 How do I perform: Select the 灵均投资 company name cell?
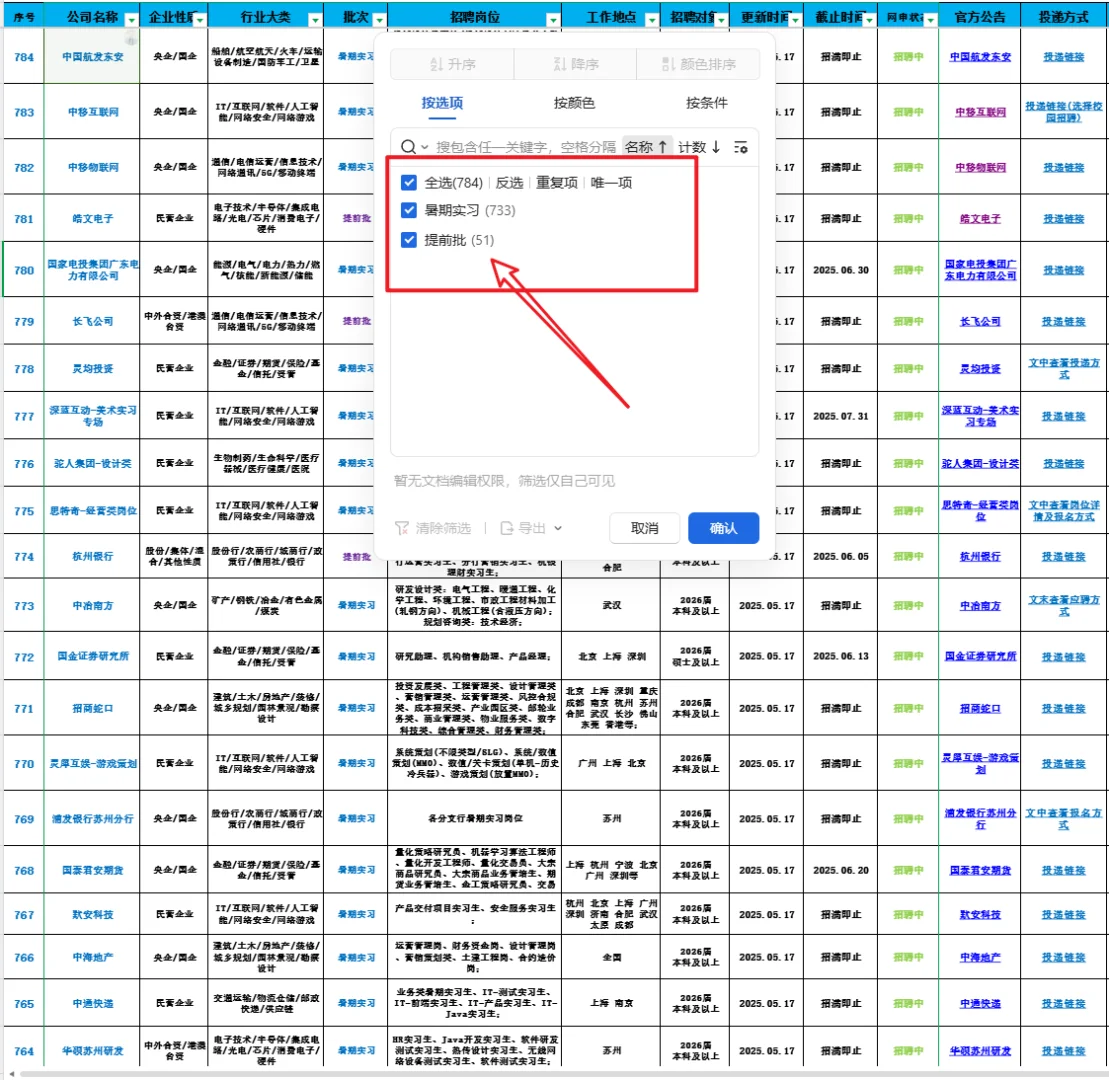[92, 368]
